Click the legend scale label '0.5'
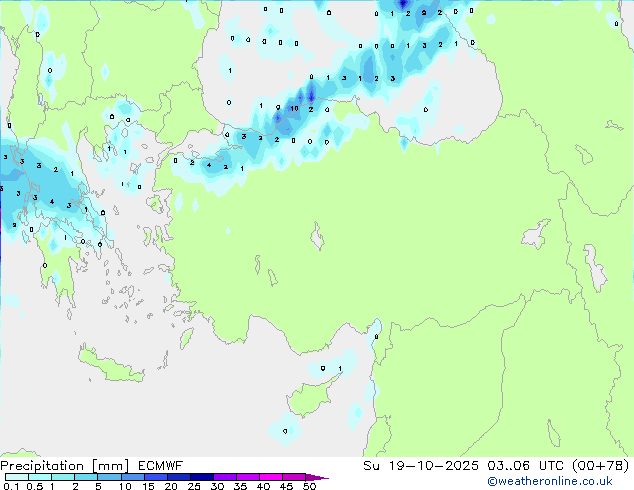 click(x=35, y=486)
